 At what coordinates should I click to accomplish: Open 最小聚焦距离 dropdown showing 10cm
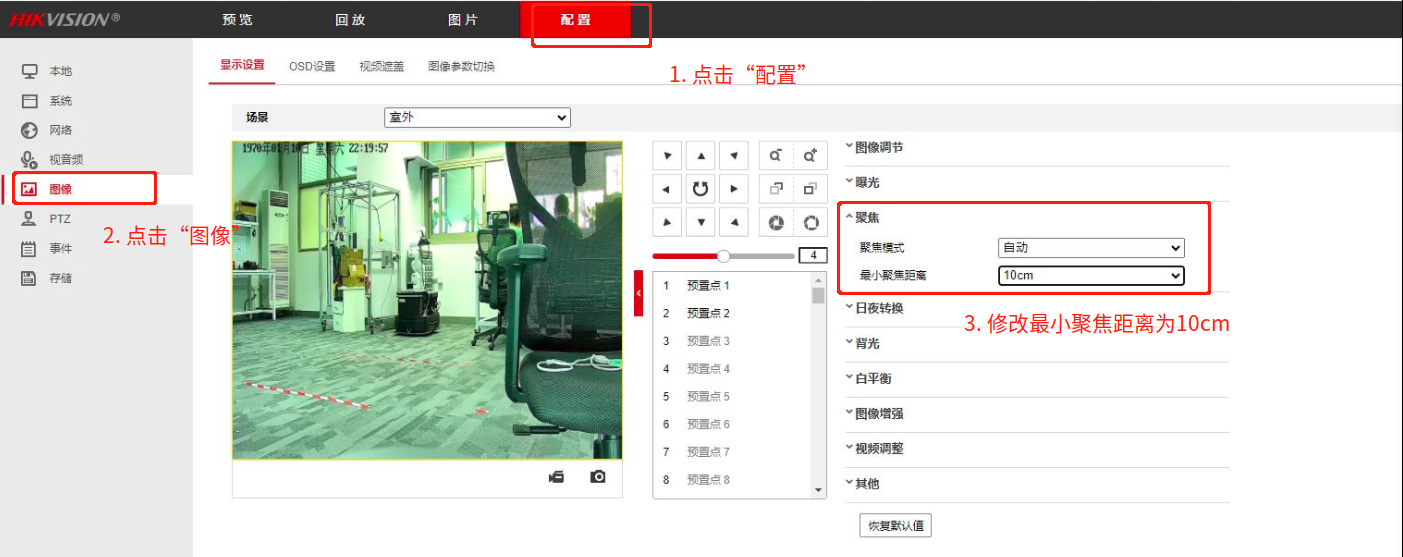(x=1091, y=275)
